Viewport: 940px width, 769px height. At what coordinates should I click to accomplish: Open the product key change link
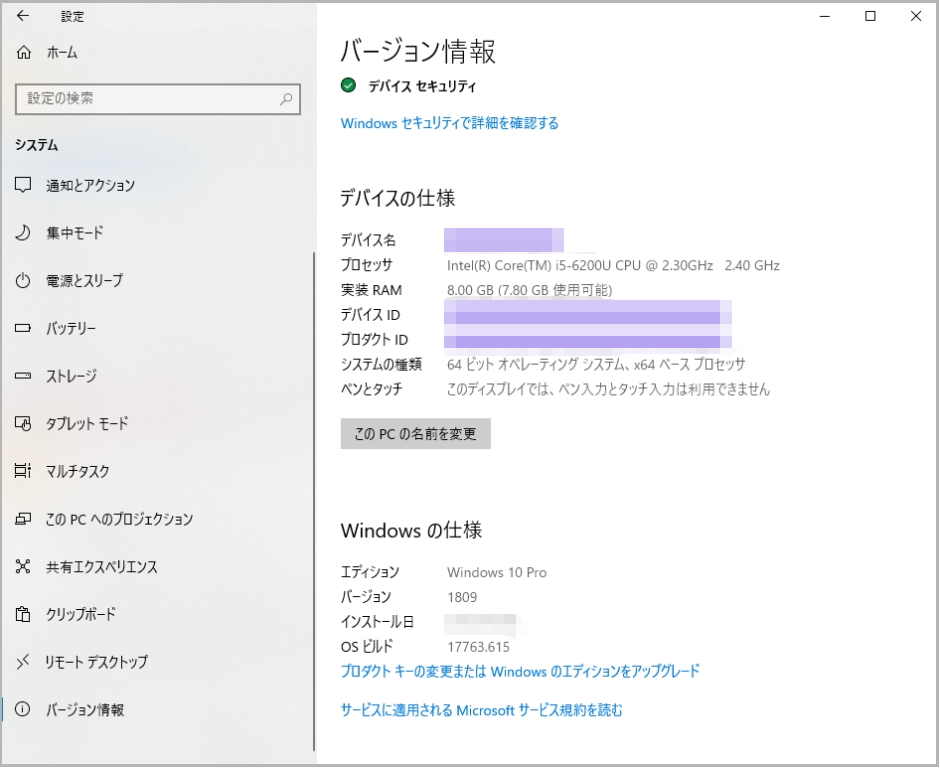[520, 671]
